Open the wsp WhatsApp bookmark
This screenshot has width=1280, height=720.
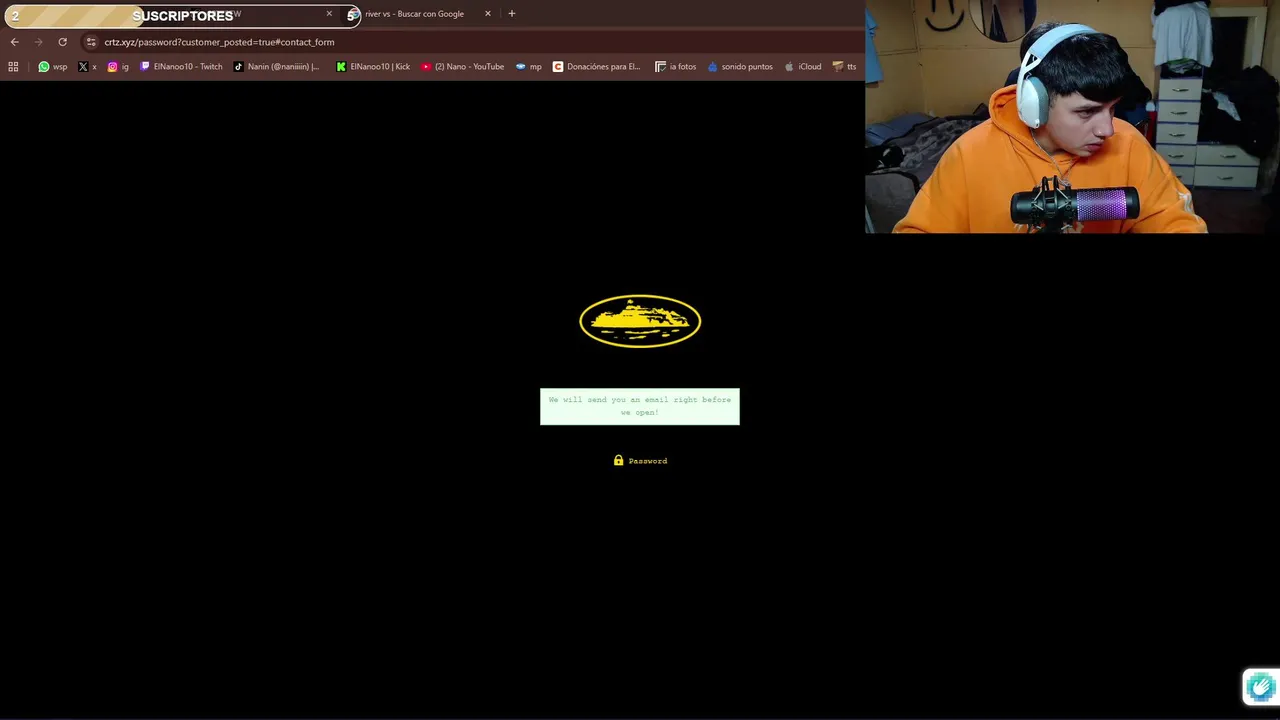tap(53, 67)
